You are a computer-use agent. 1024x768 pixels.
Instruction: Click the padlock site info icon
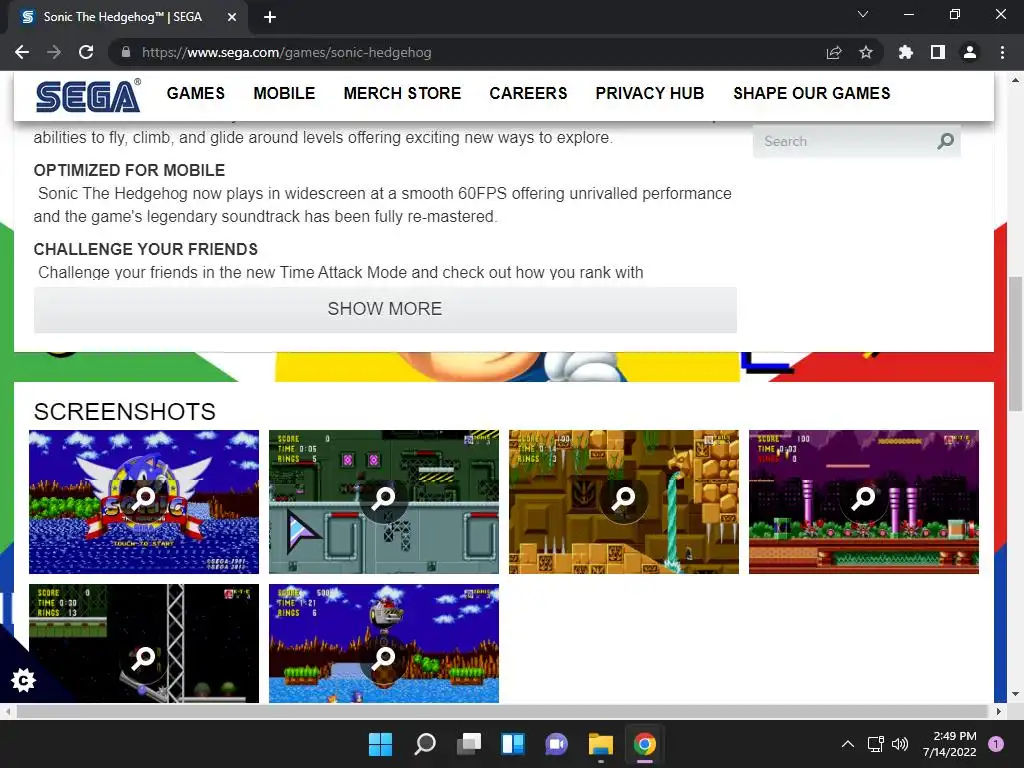tap(126, 52)
